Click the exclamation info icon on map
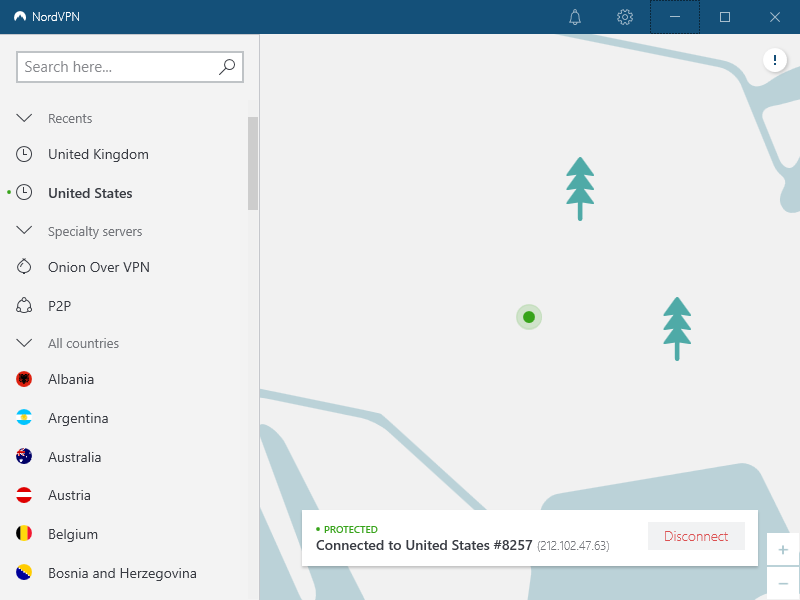800x600 pixels. tap(775, 60)
